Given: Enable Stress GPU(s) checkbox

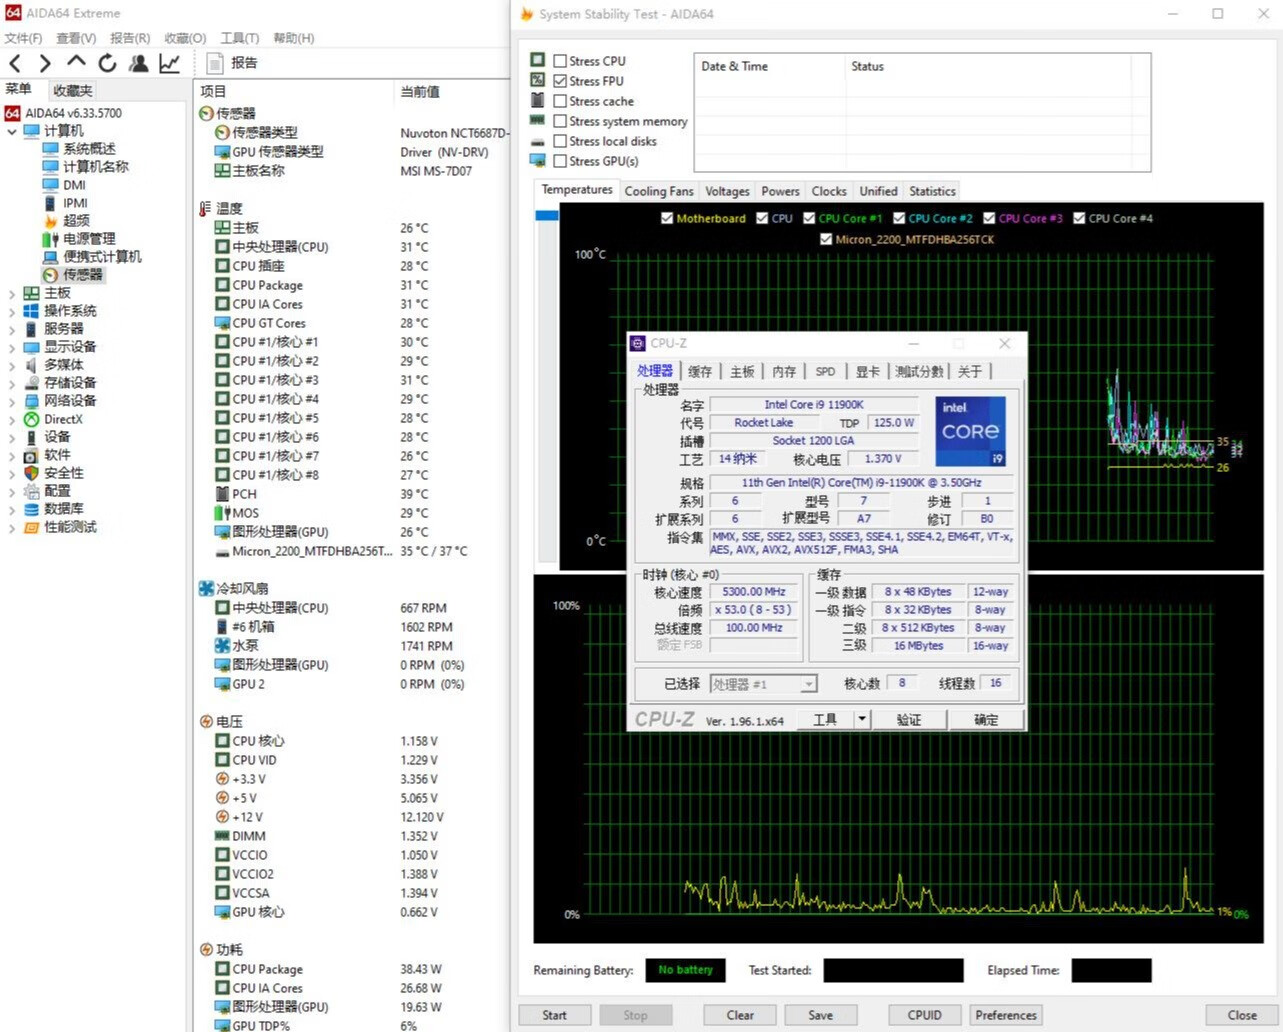Looking at the screenshot, I should (560, 161).
